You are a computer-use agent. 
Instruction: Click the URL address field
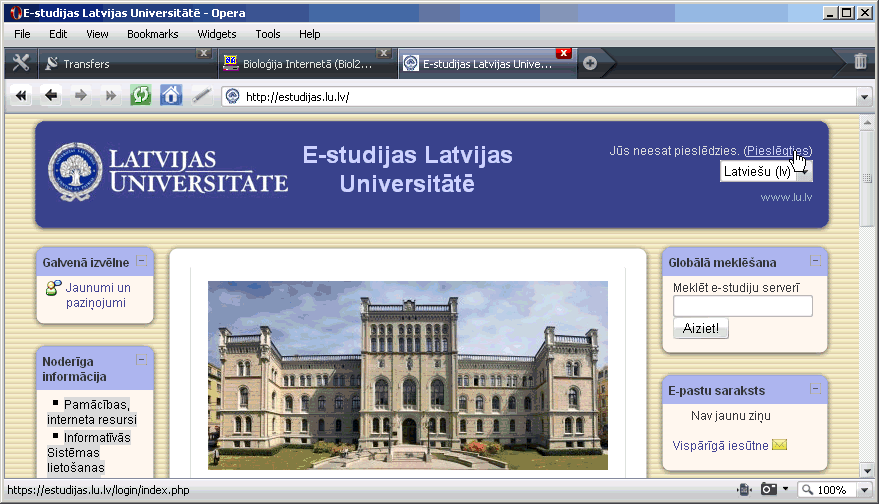(x=538, y=97)
